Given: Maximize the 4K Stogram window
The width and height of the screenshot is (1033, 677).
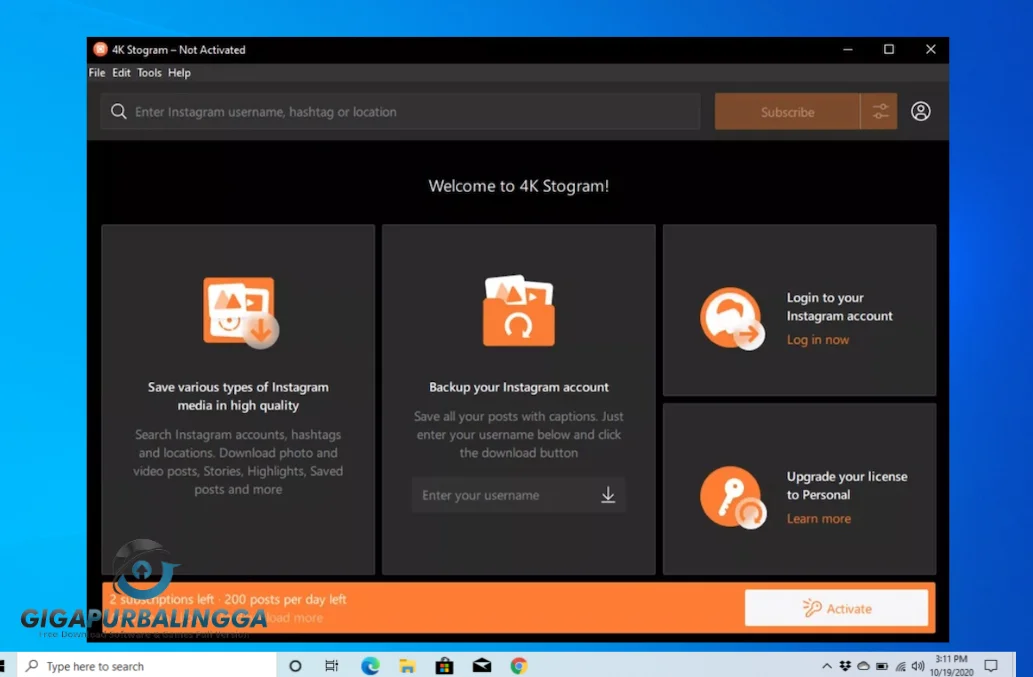Looking at the screenshot, I should click(x=889, y=49).
